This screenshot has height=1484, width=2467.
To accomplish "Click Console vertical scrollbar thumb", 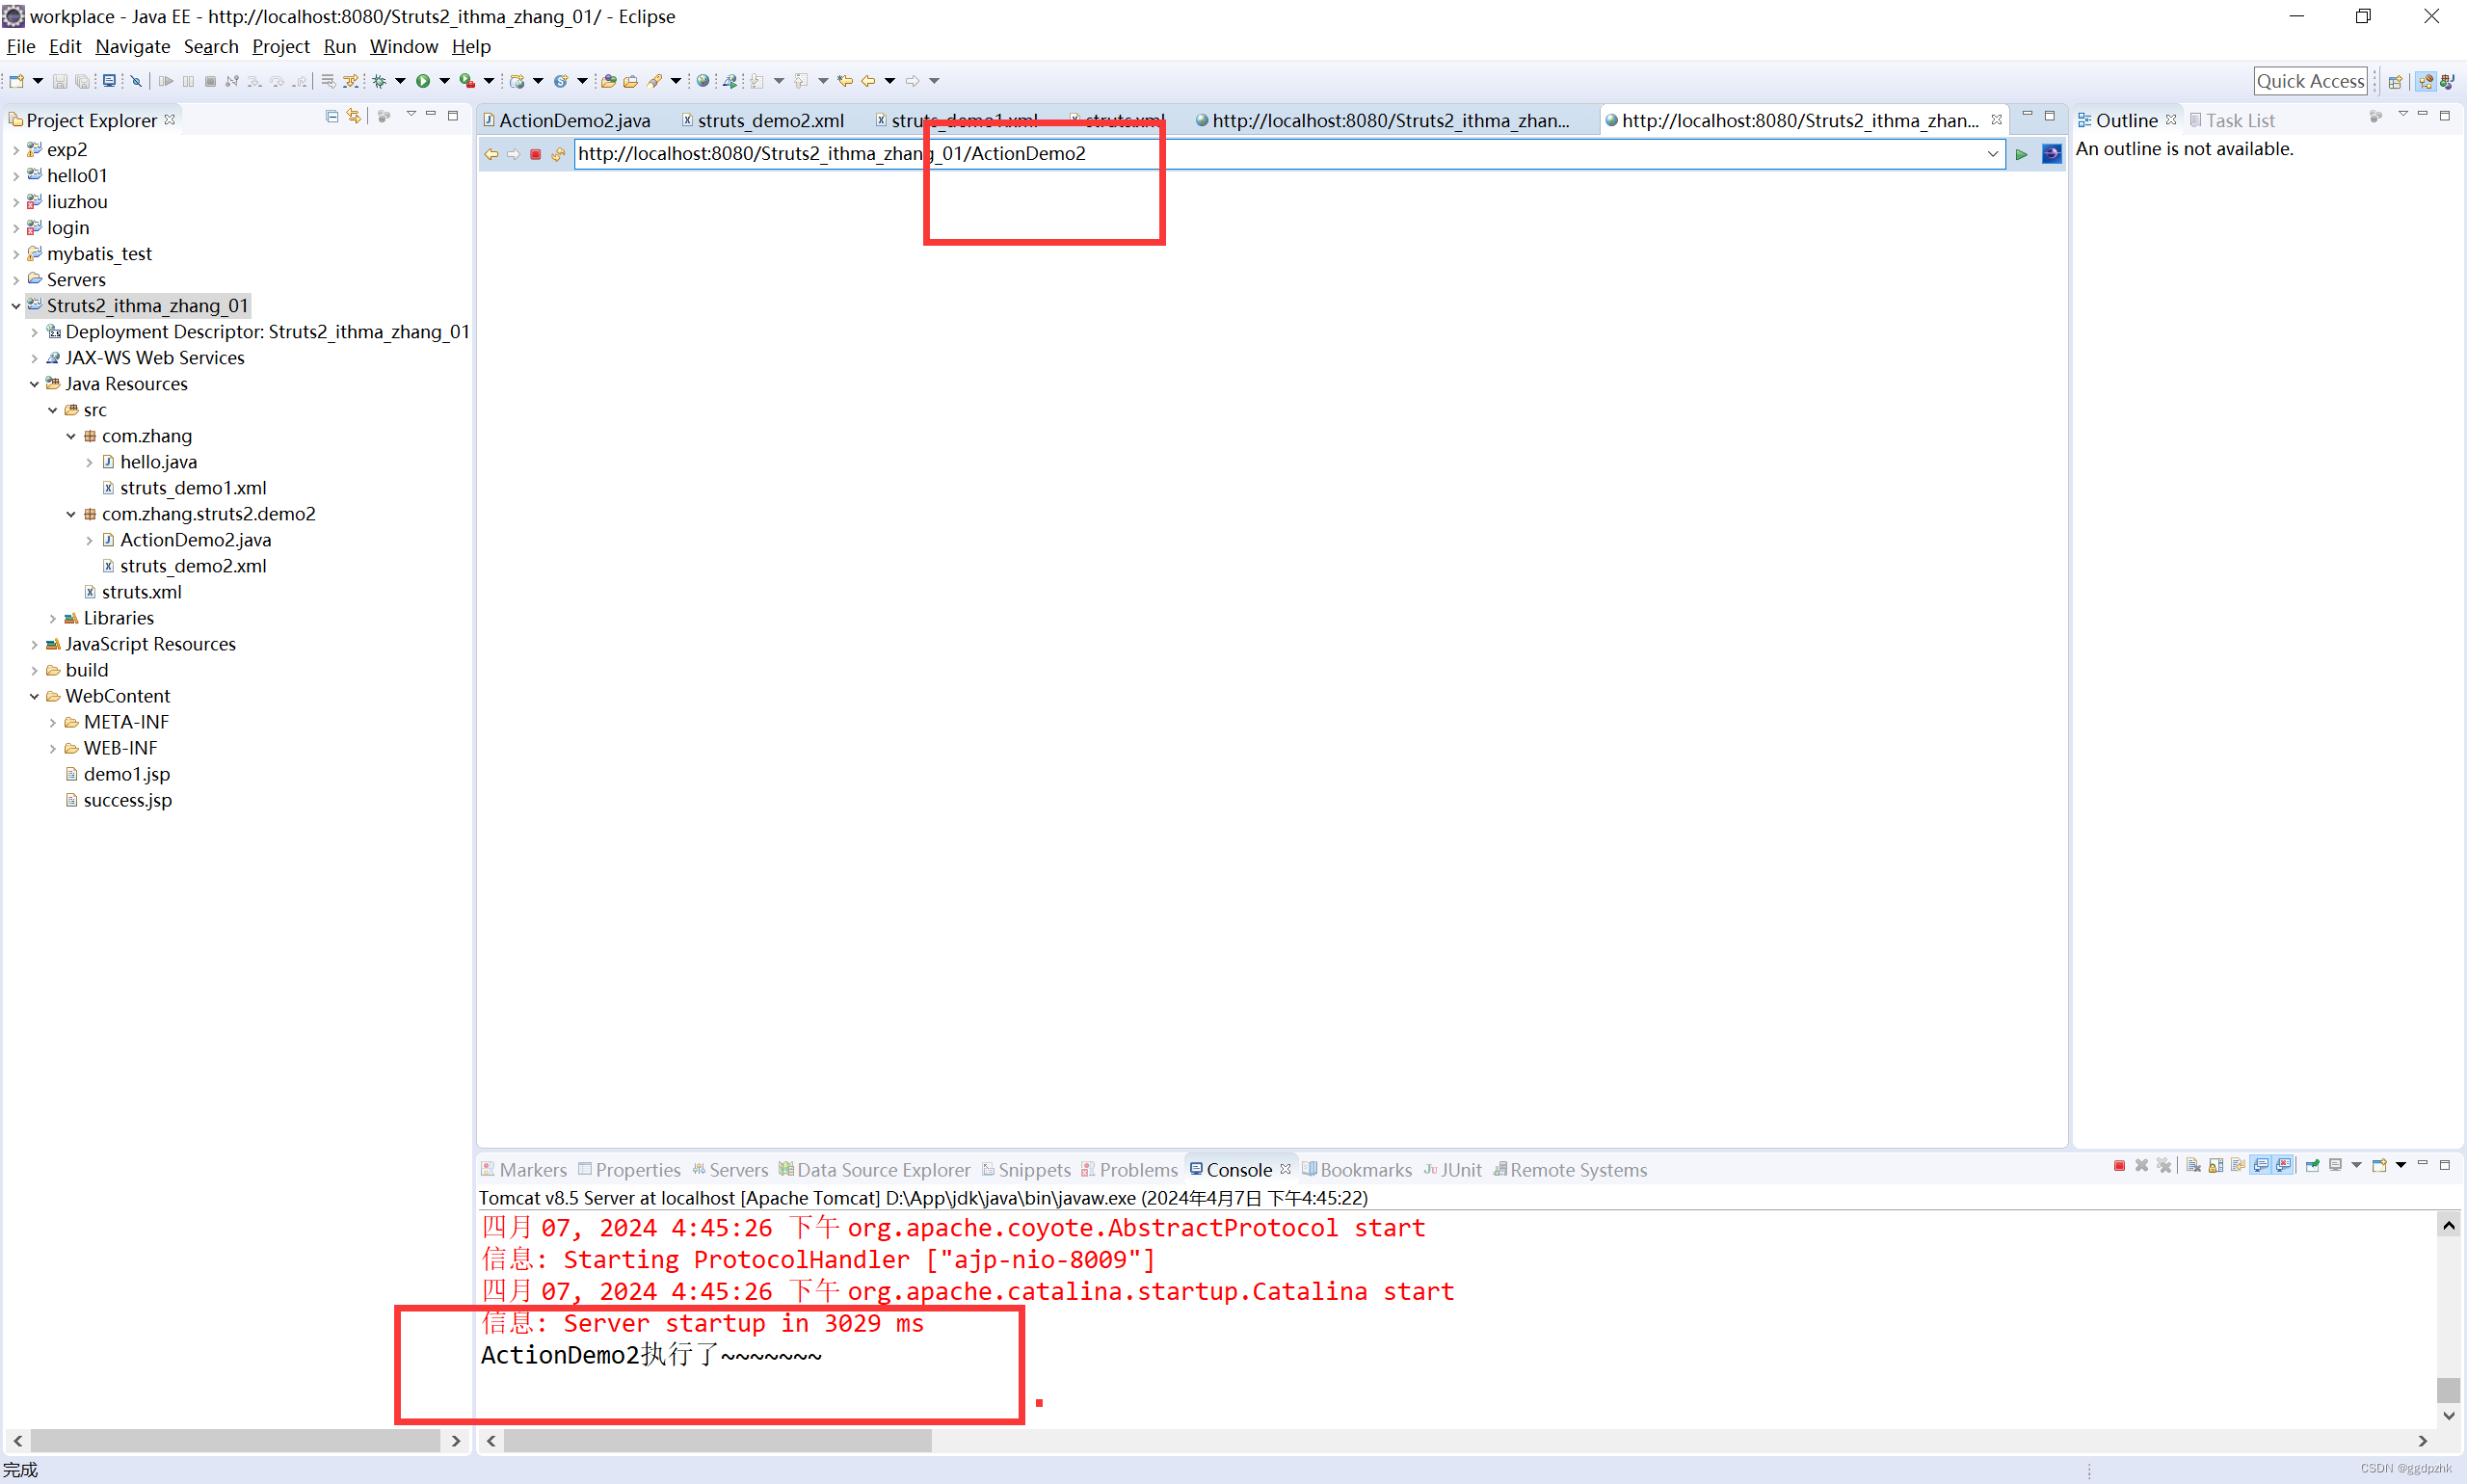I will 2448,1389.
